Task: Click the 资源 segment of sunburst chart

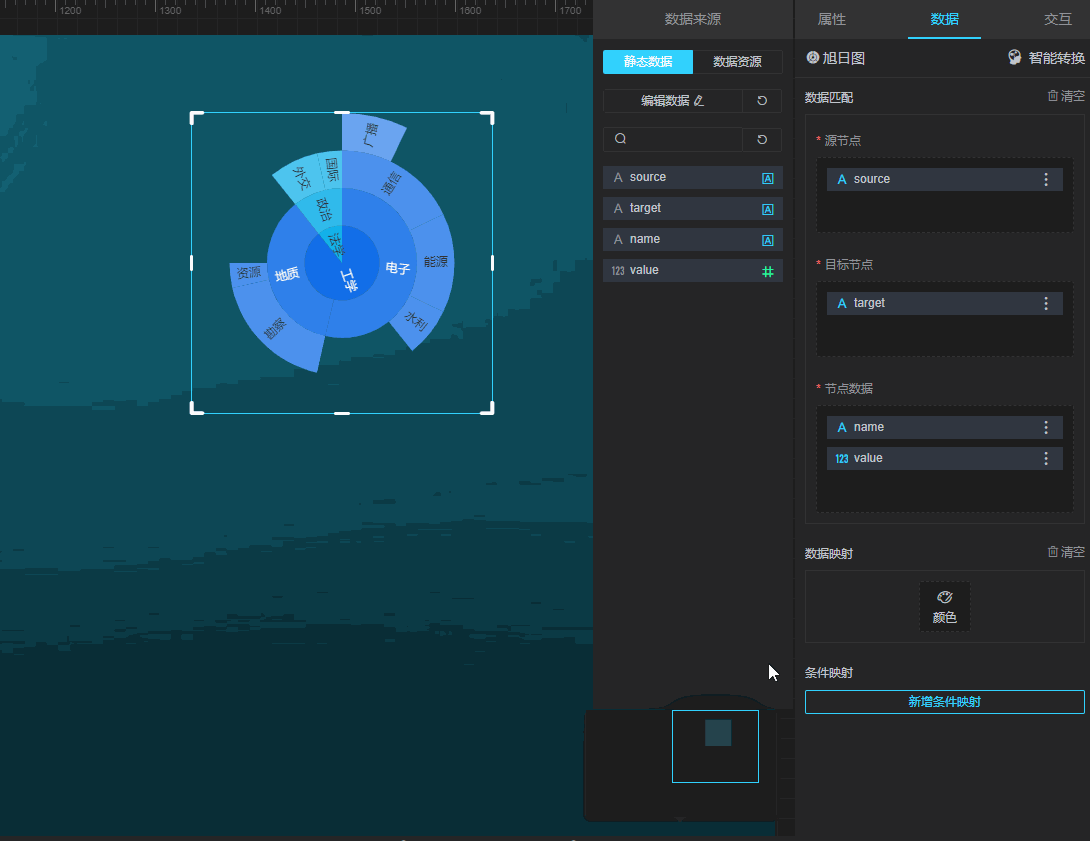Action: [x=248, y=272]
